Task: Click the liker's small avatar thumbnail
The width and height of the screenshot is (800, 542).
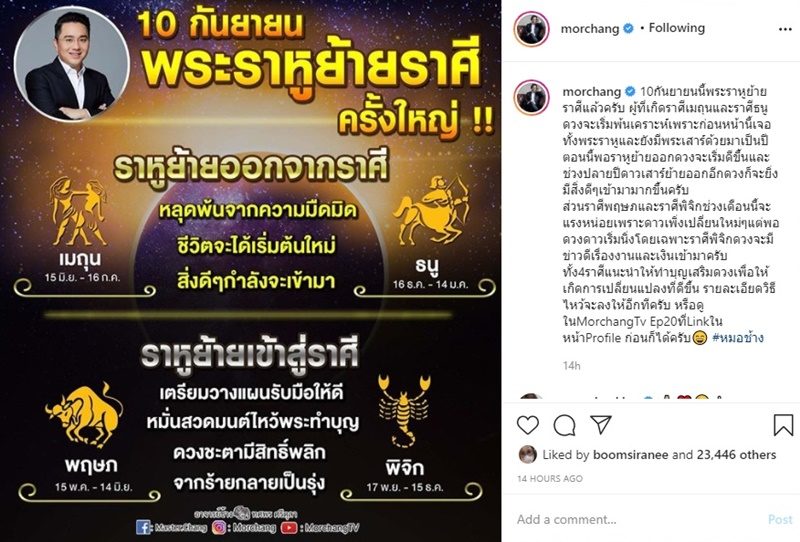Action: 528,454
